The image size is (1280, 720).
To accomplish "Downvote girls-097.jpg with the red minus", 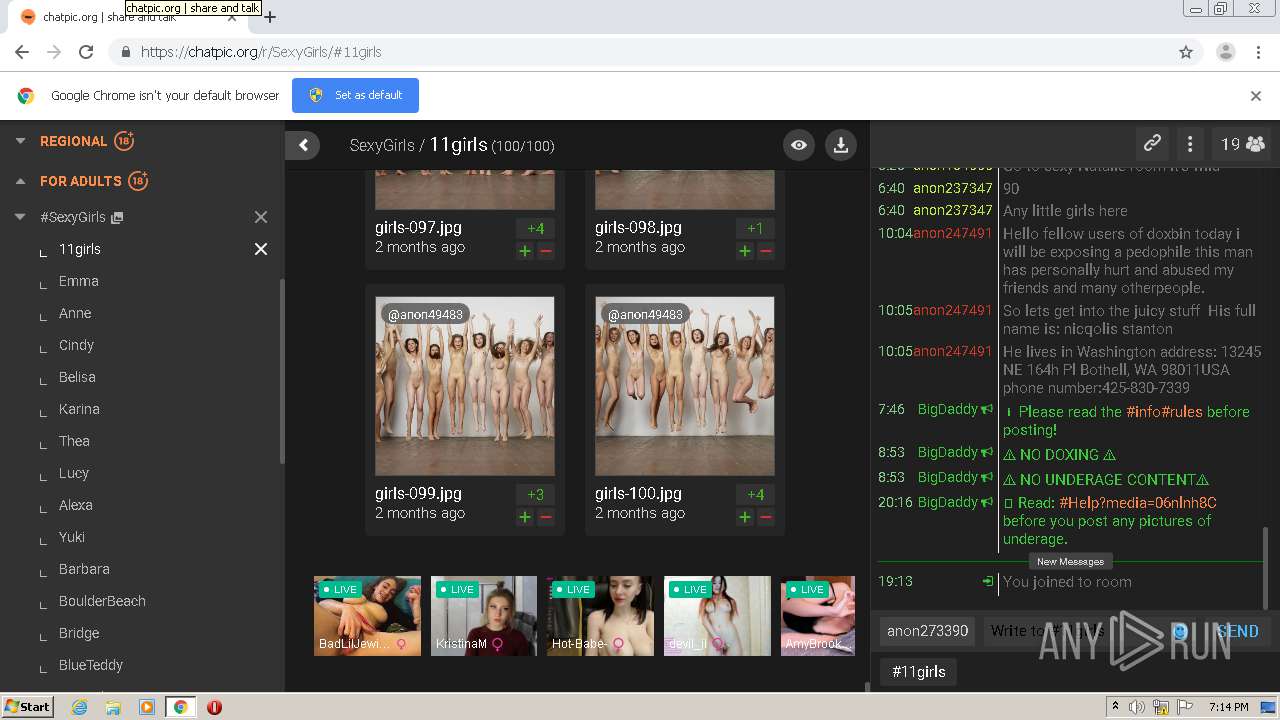I will click(546, 251).
